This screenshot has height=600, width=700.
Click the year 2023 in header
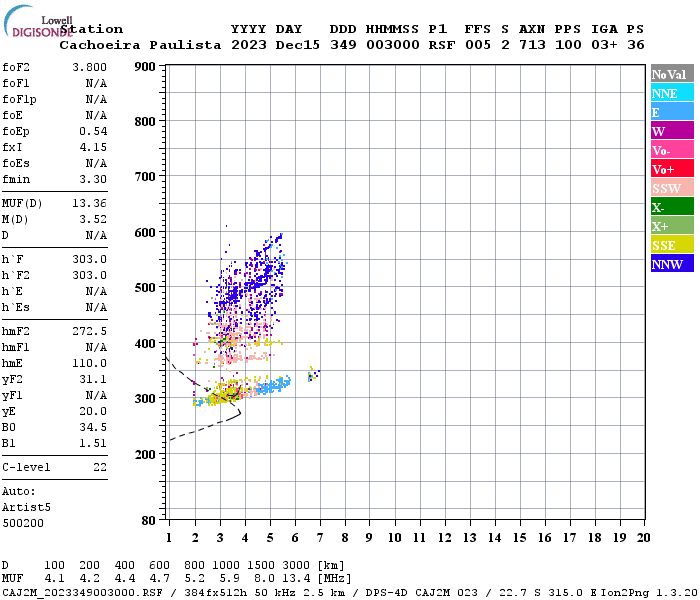point(249,45)
